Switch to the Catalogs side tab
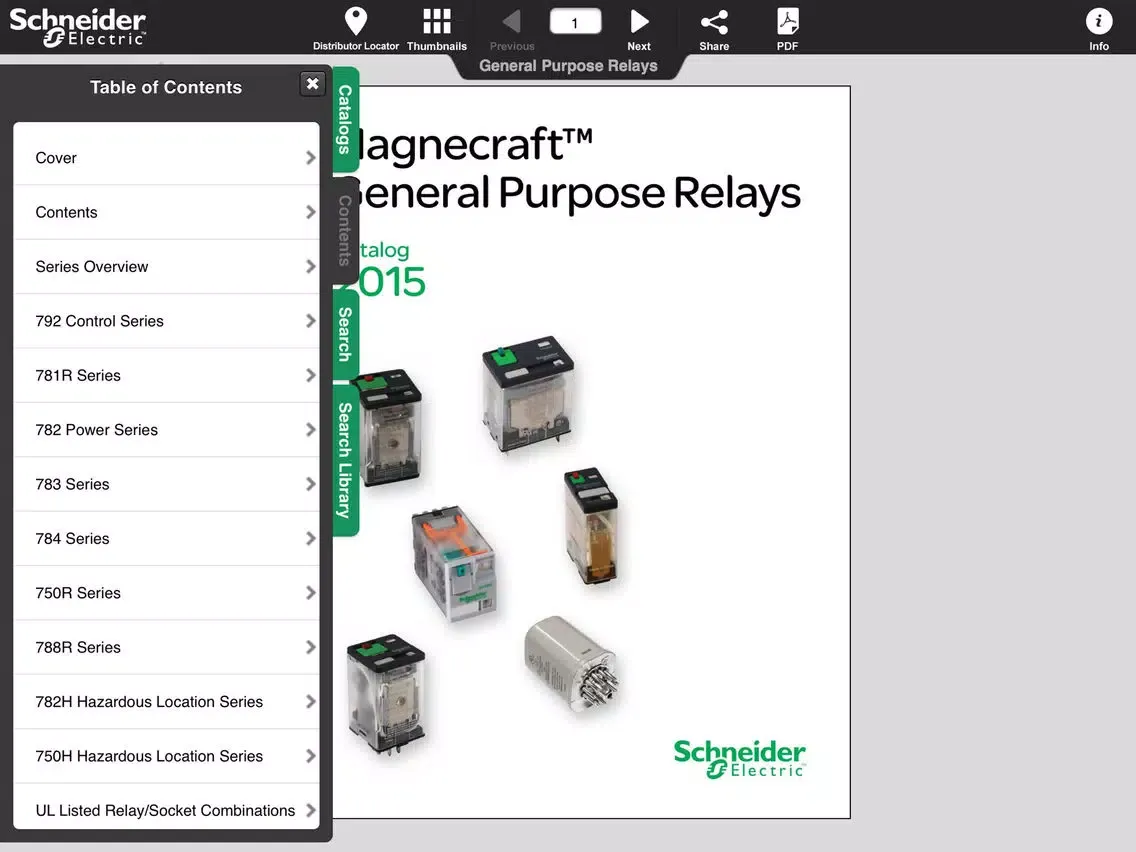The height and width of the screenshot is (852, 1136). (x=346, y=120)
